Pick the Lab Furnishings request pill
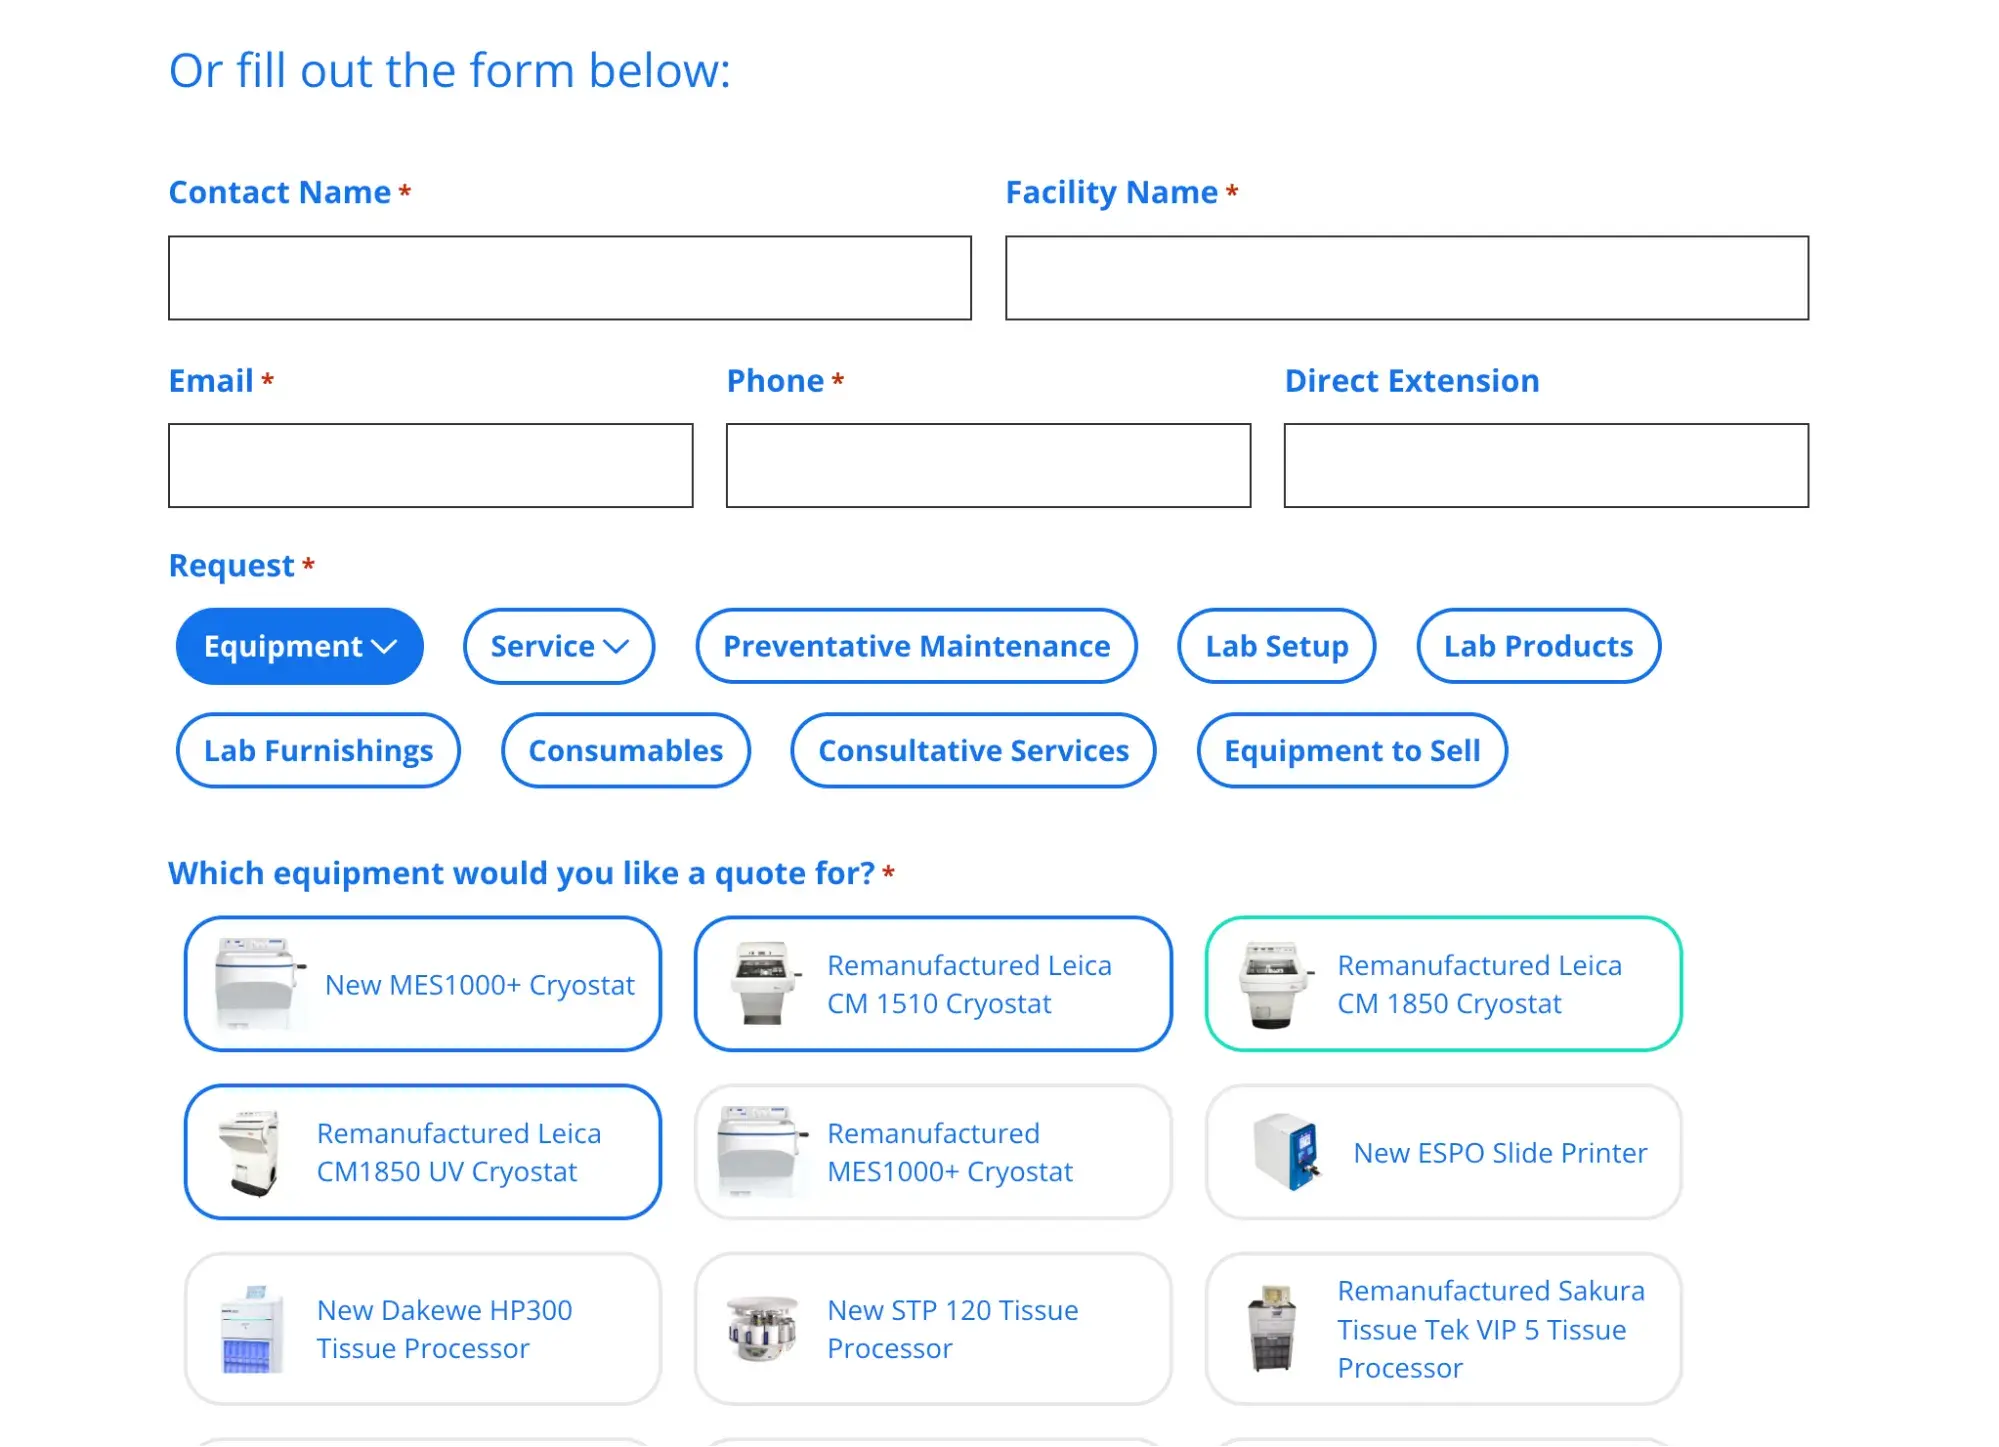Viewport: 1999px width, 1447px height. coord(318,750)
